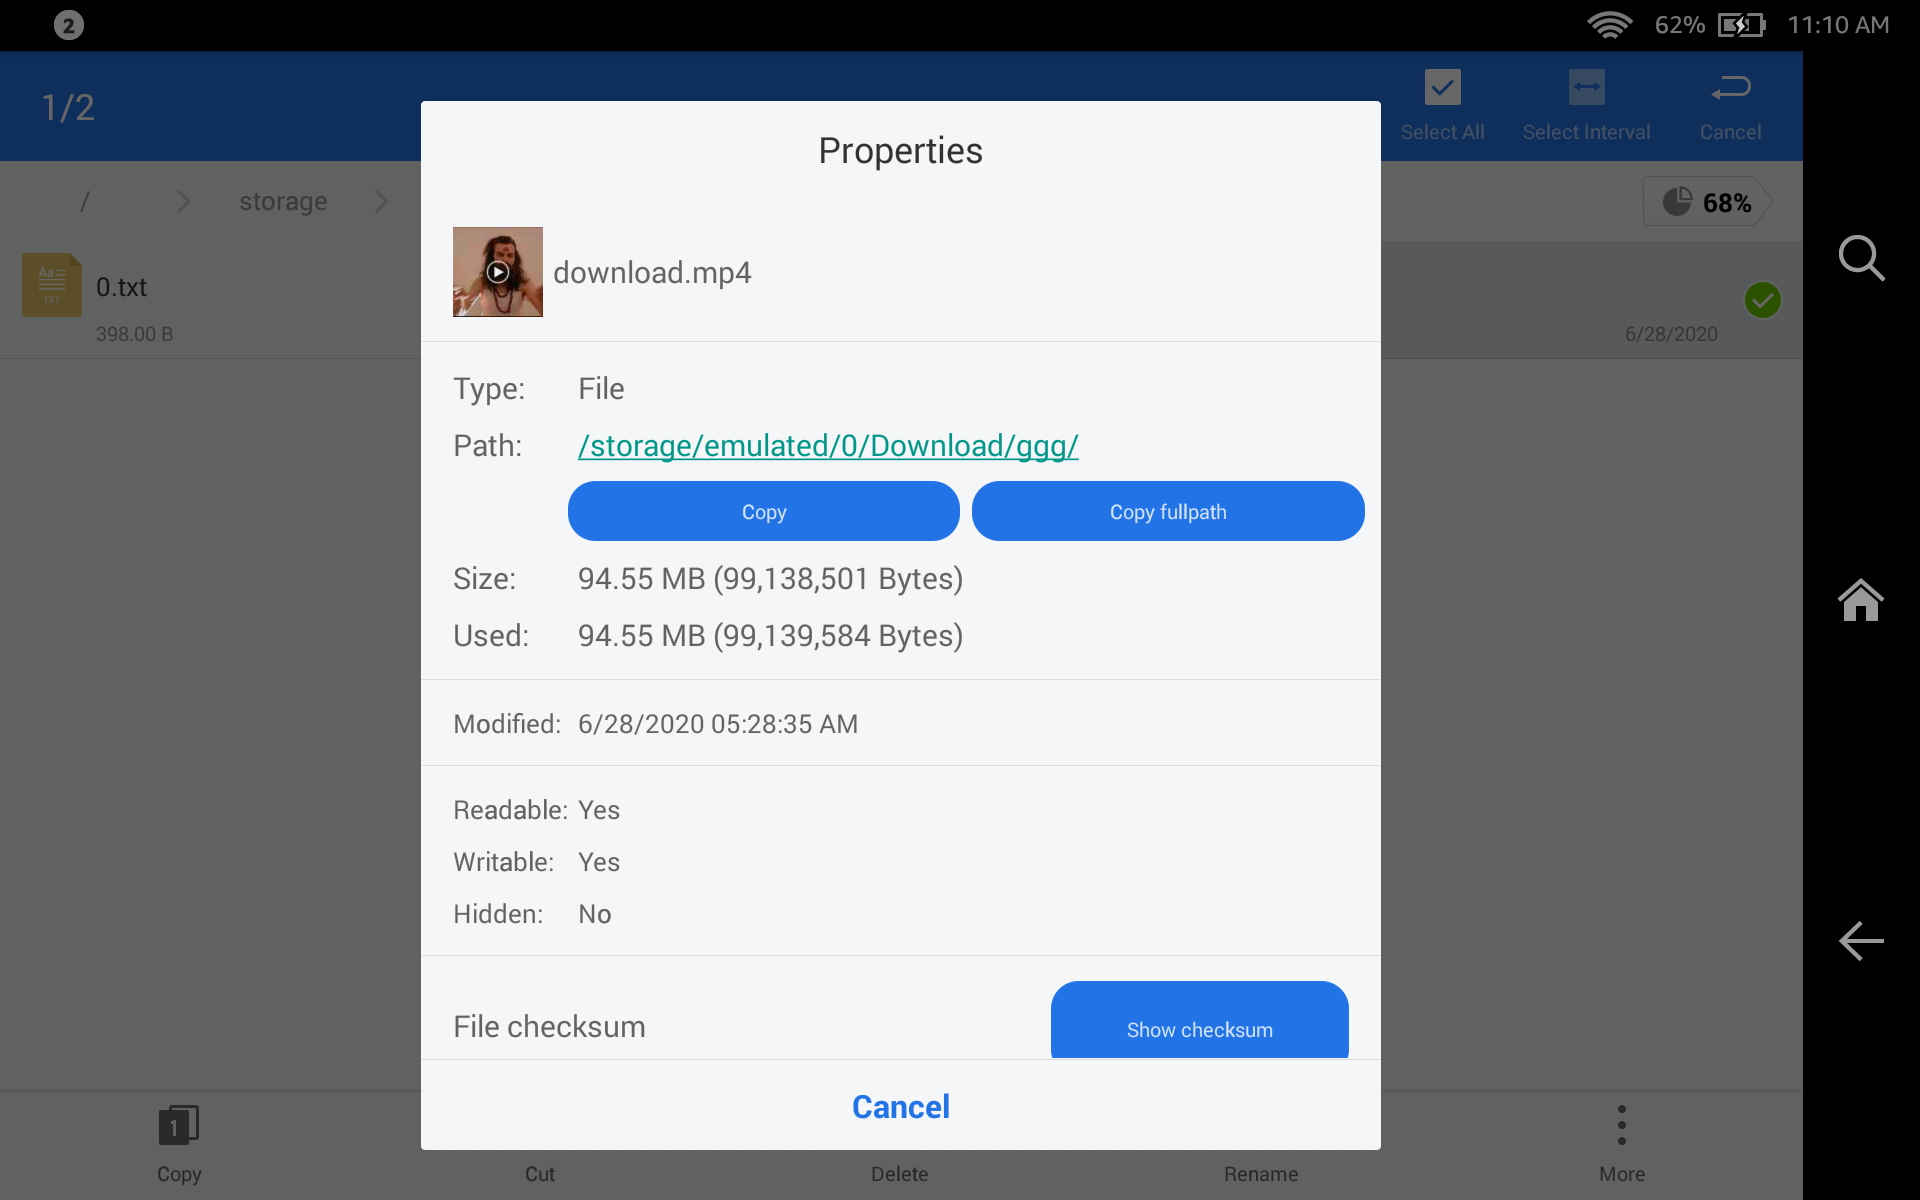Click the Select Interval icon

(x=1586, y=88)
